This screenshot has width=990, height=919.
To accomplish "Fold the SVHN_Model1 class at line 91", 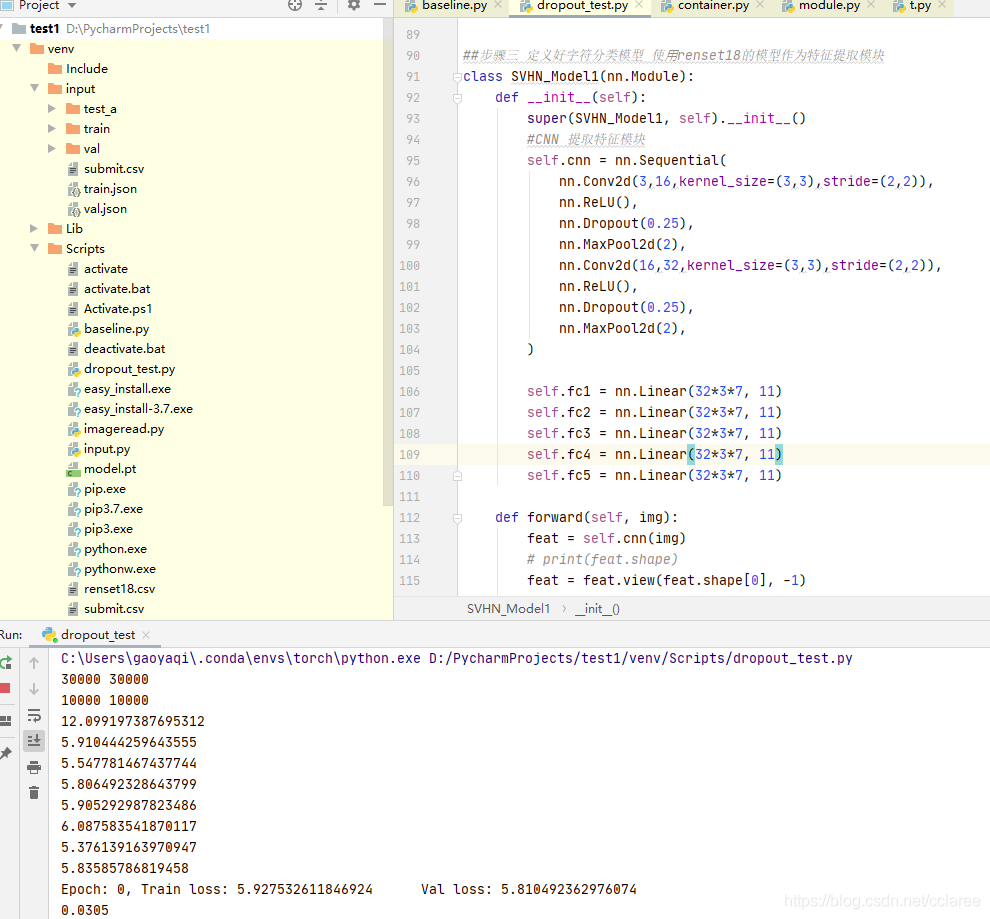I will [457, 77].
